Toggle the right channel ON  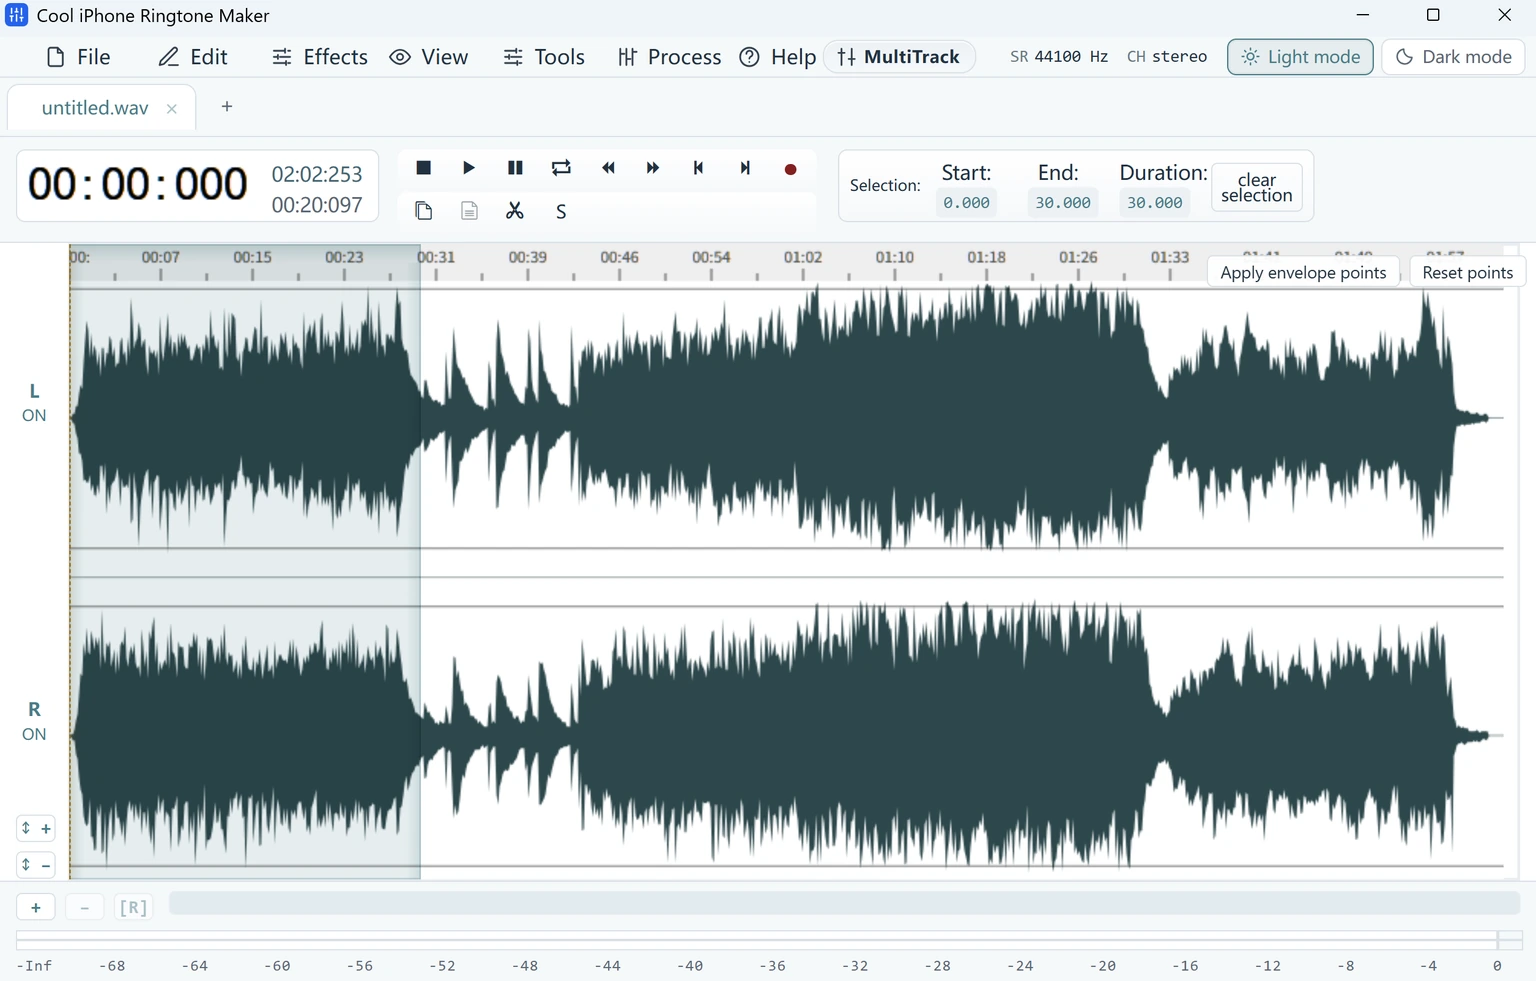[34, 734]
